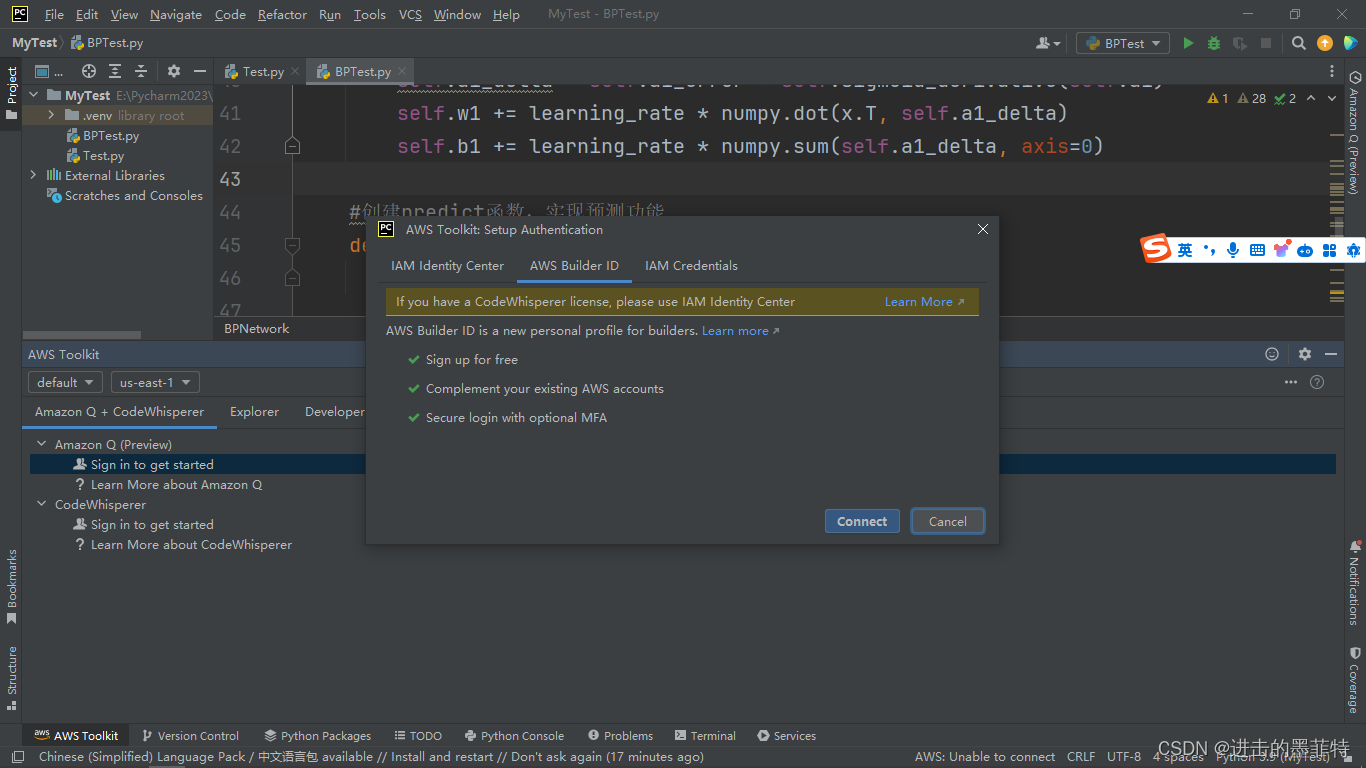
Task: Expand the .venv library root folder
Action: (x=51, y=115)
